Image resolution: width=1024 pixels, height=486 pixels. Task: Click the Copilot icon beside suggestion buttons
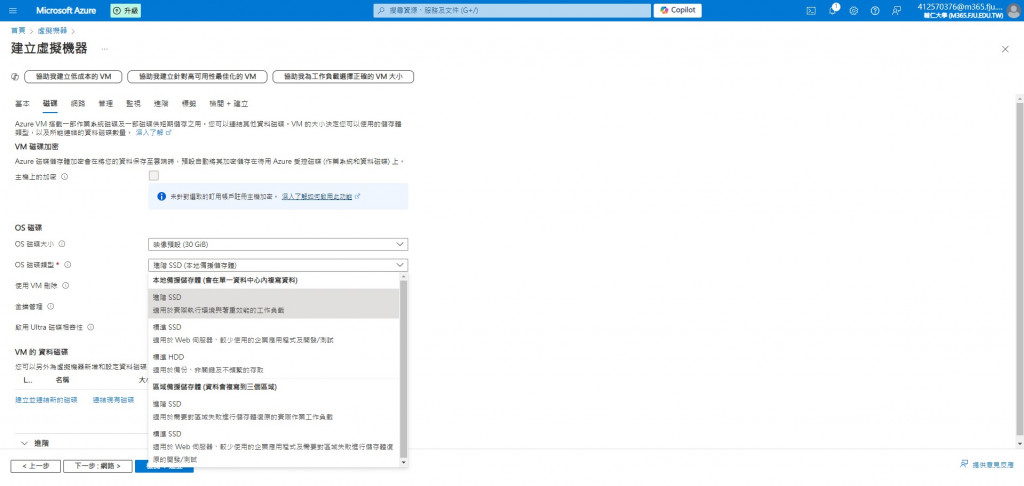15,77
